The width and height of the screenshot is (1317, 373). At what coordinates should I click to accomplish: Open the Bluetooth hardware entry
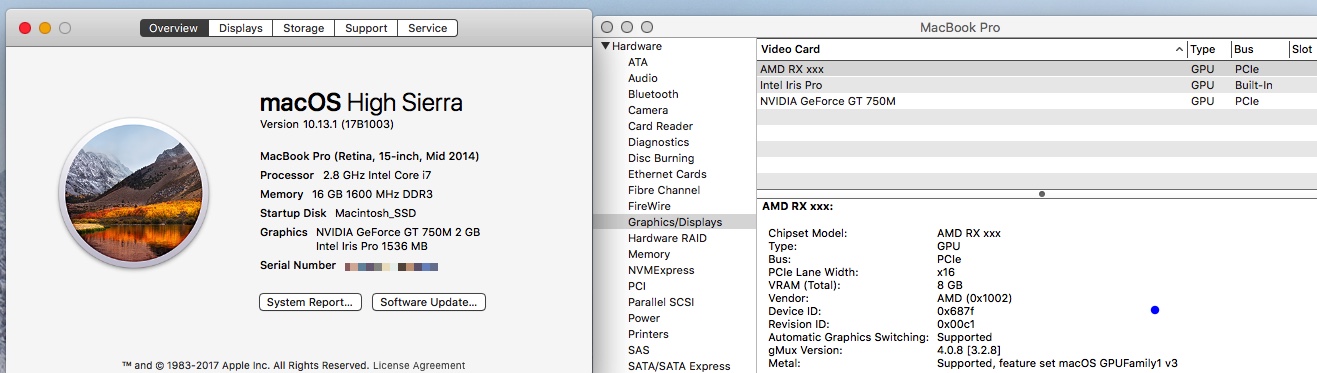(x=653, y=94)
